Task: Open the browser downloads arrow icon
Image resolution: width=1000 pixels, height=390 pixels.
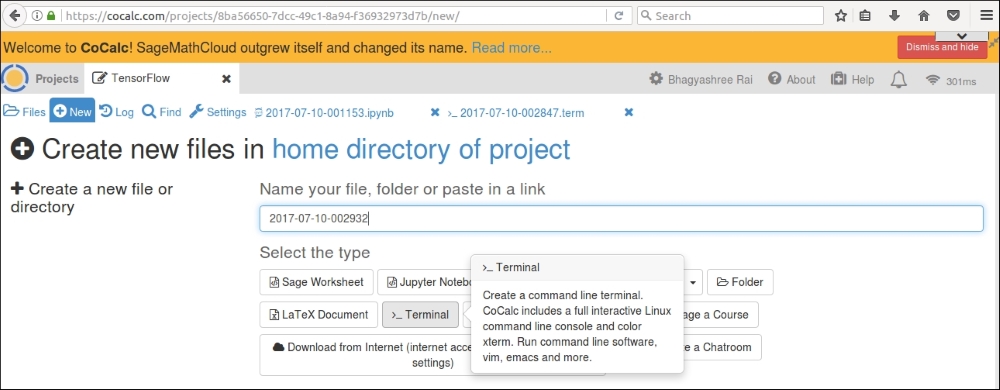Action: click(895, 15)
